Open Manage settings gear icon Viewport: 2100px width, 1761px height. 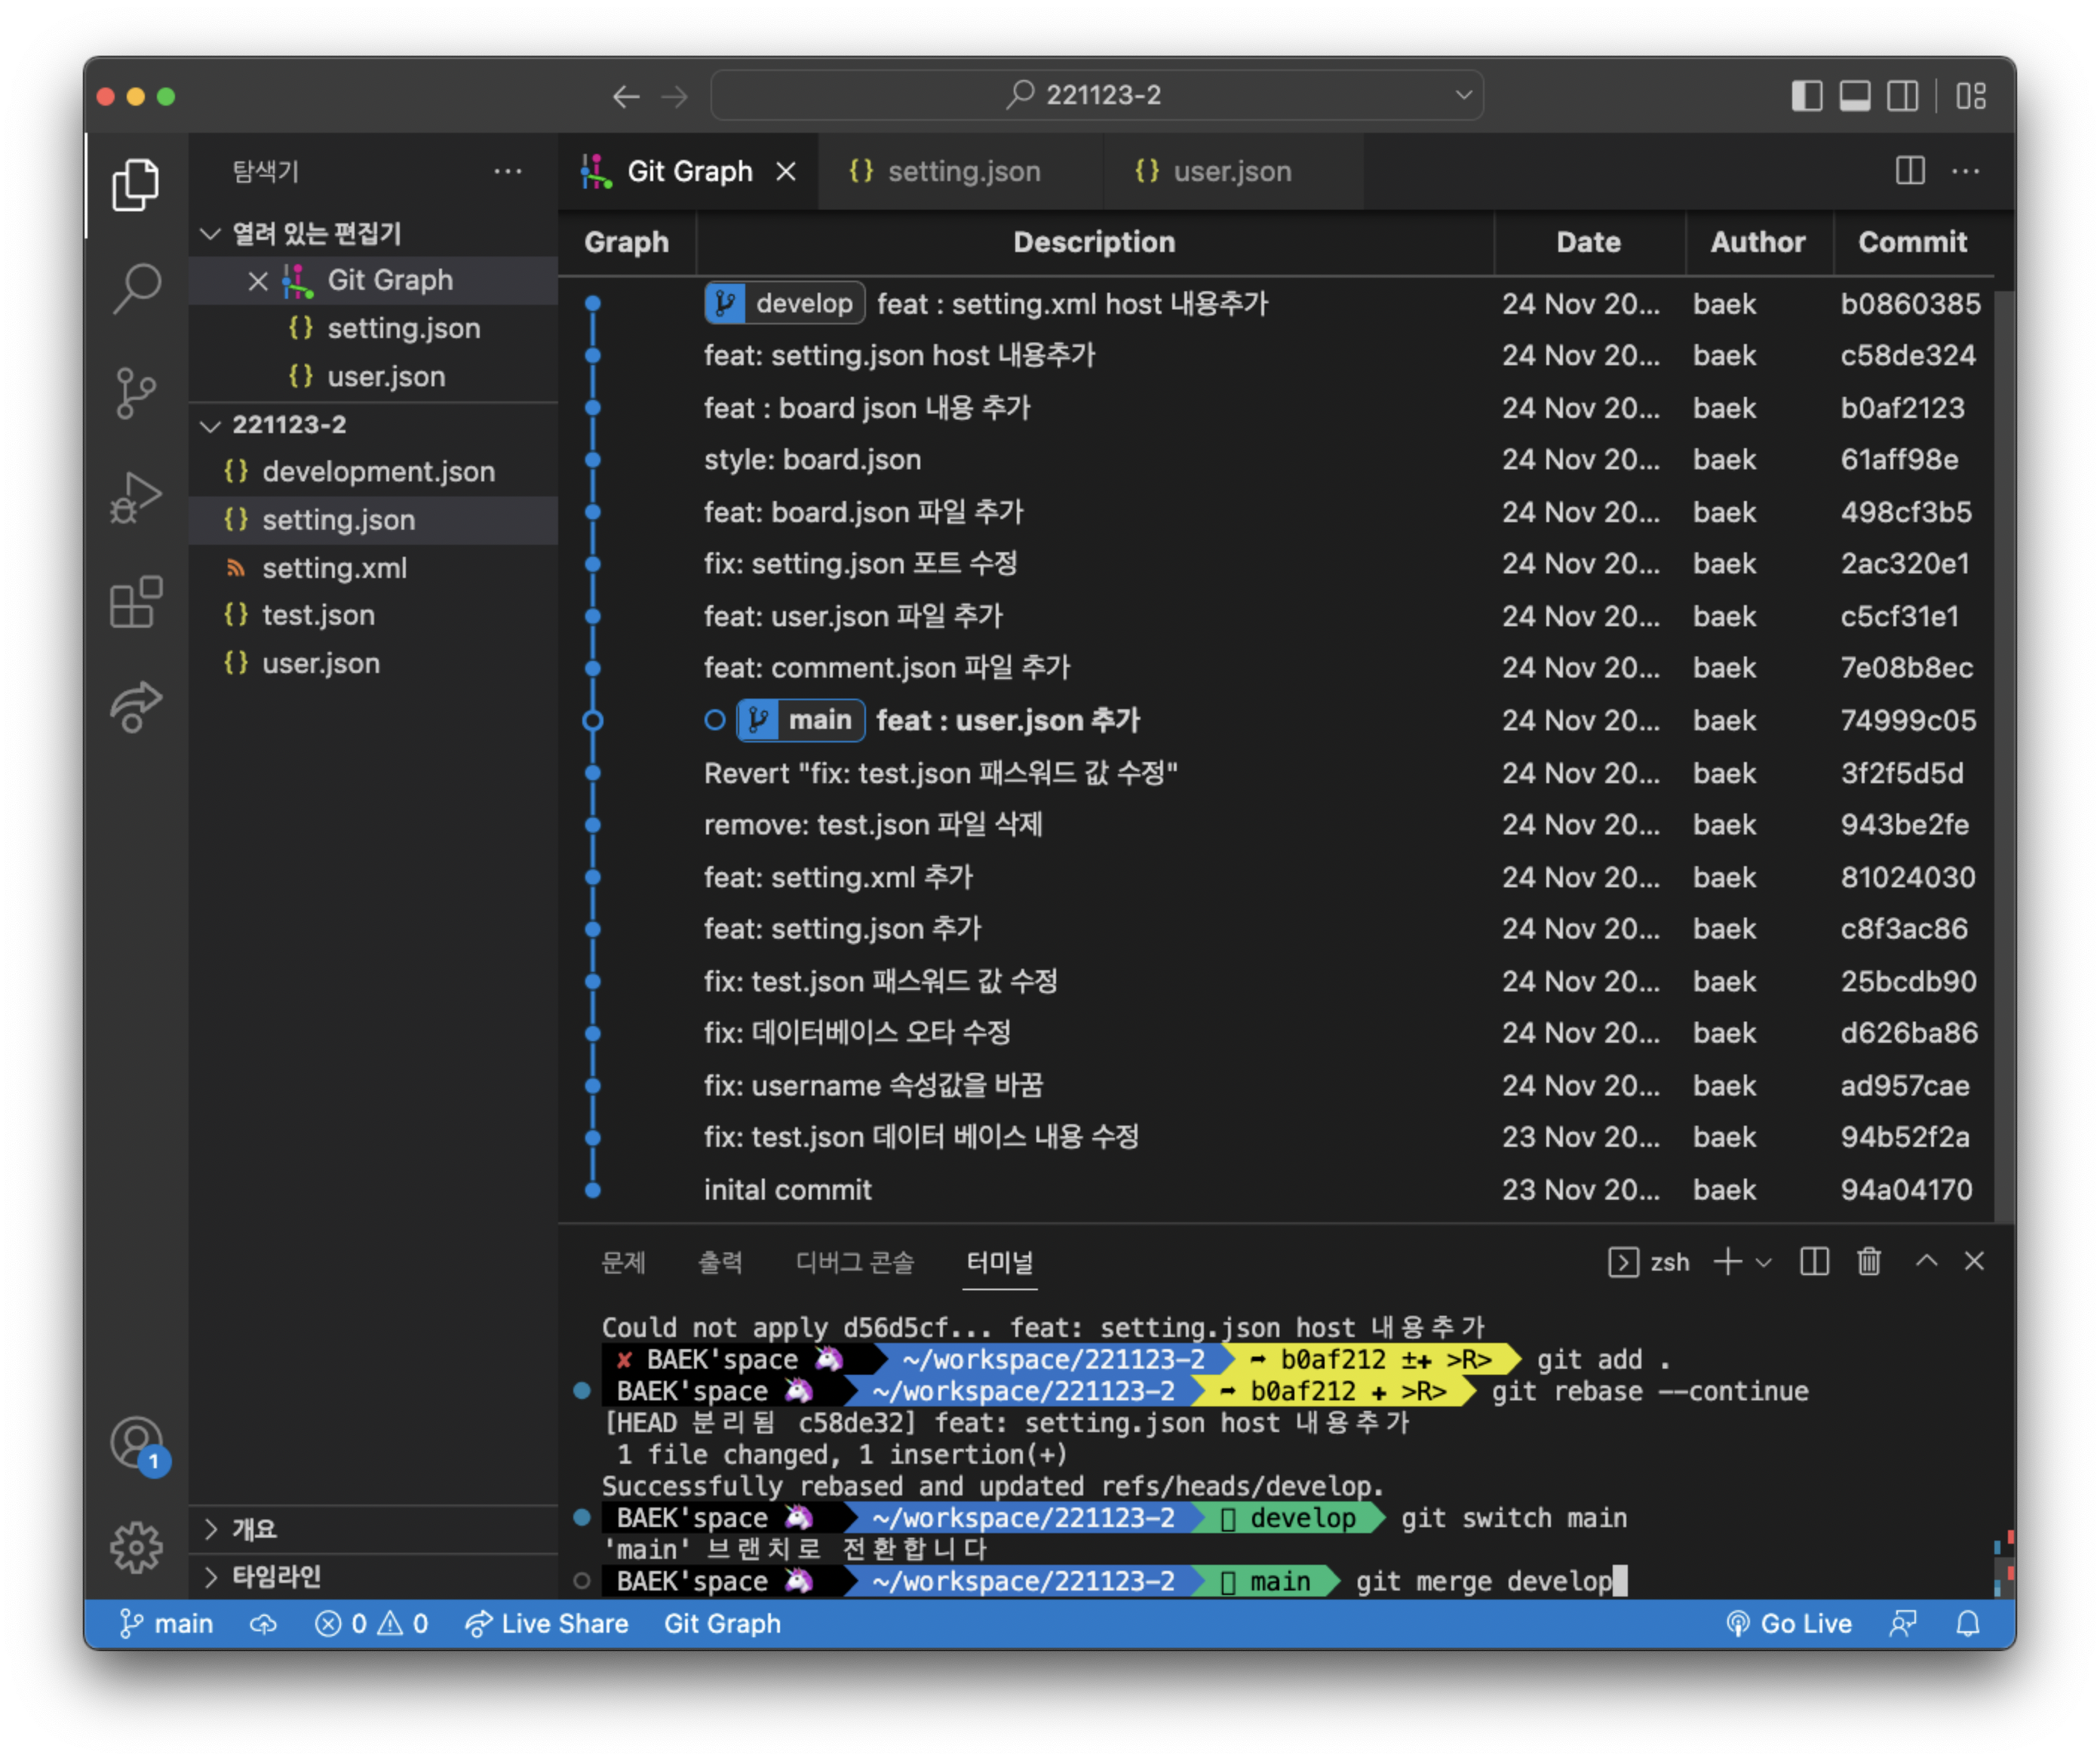136,1547
